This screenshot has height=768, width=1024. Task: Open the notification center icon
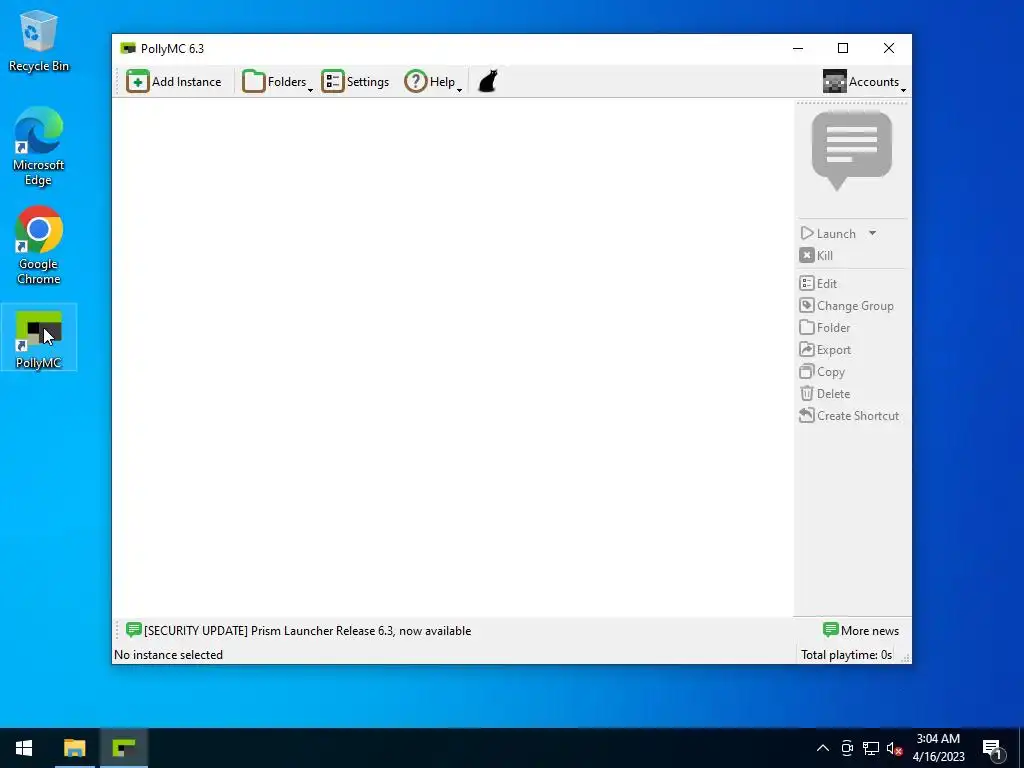coord(992,749)
